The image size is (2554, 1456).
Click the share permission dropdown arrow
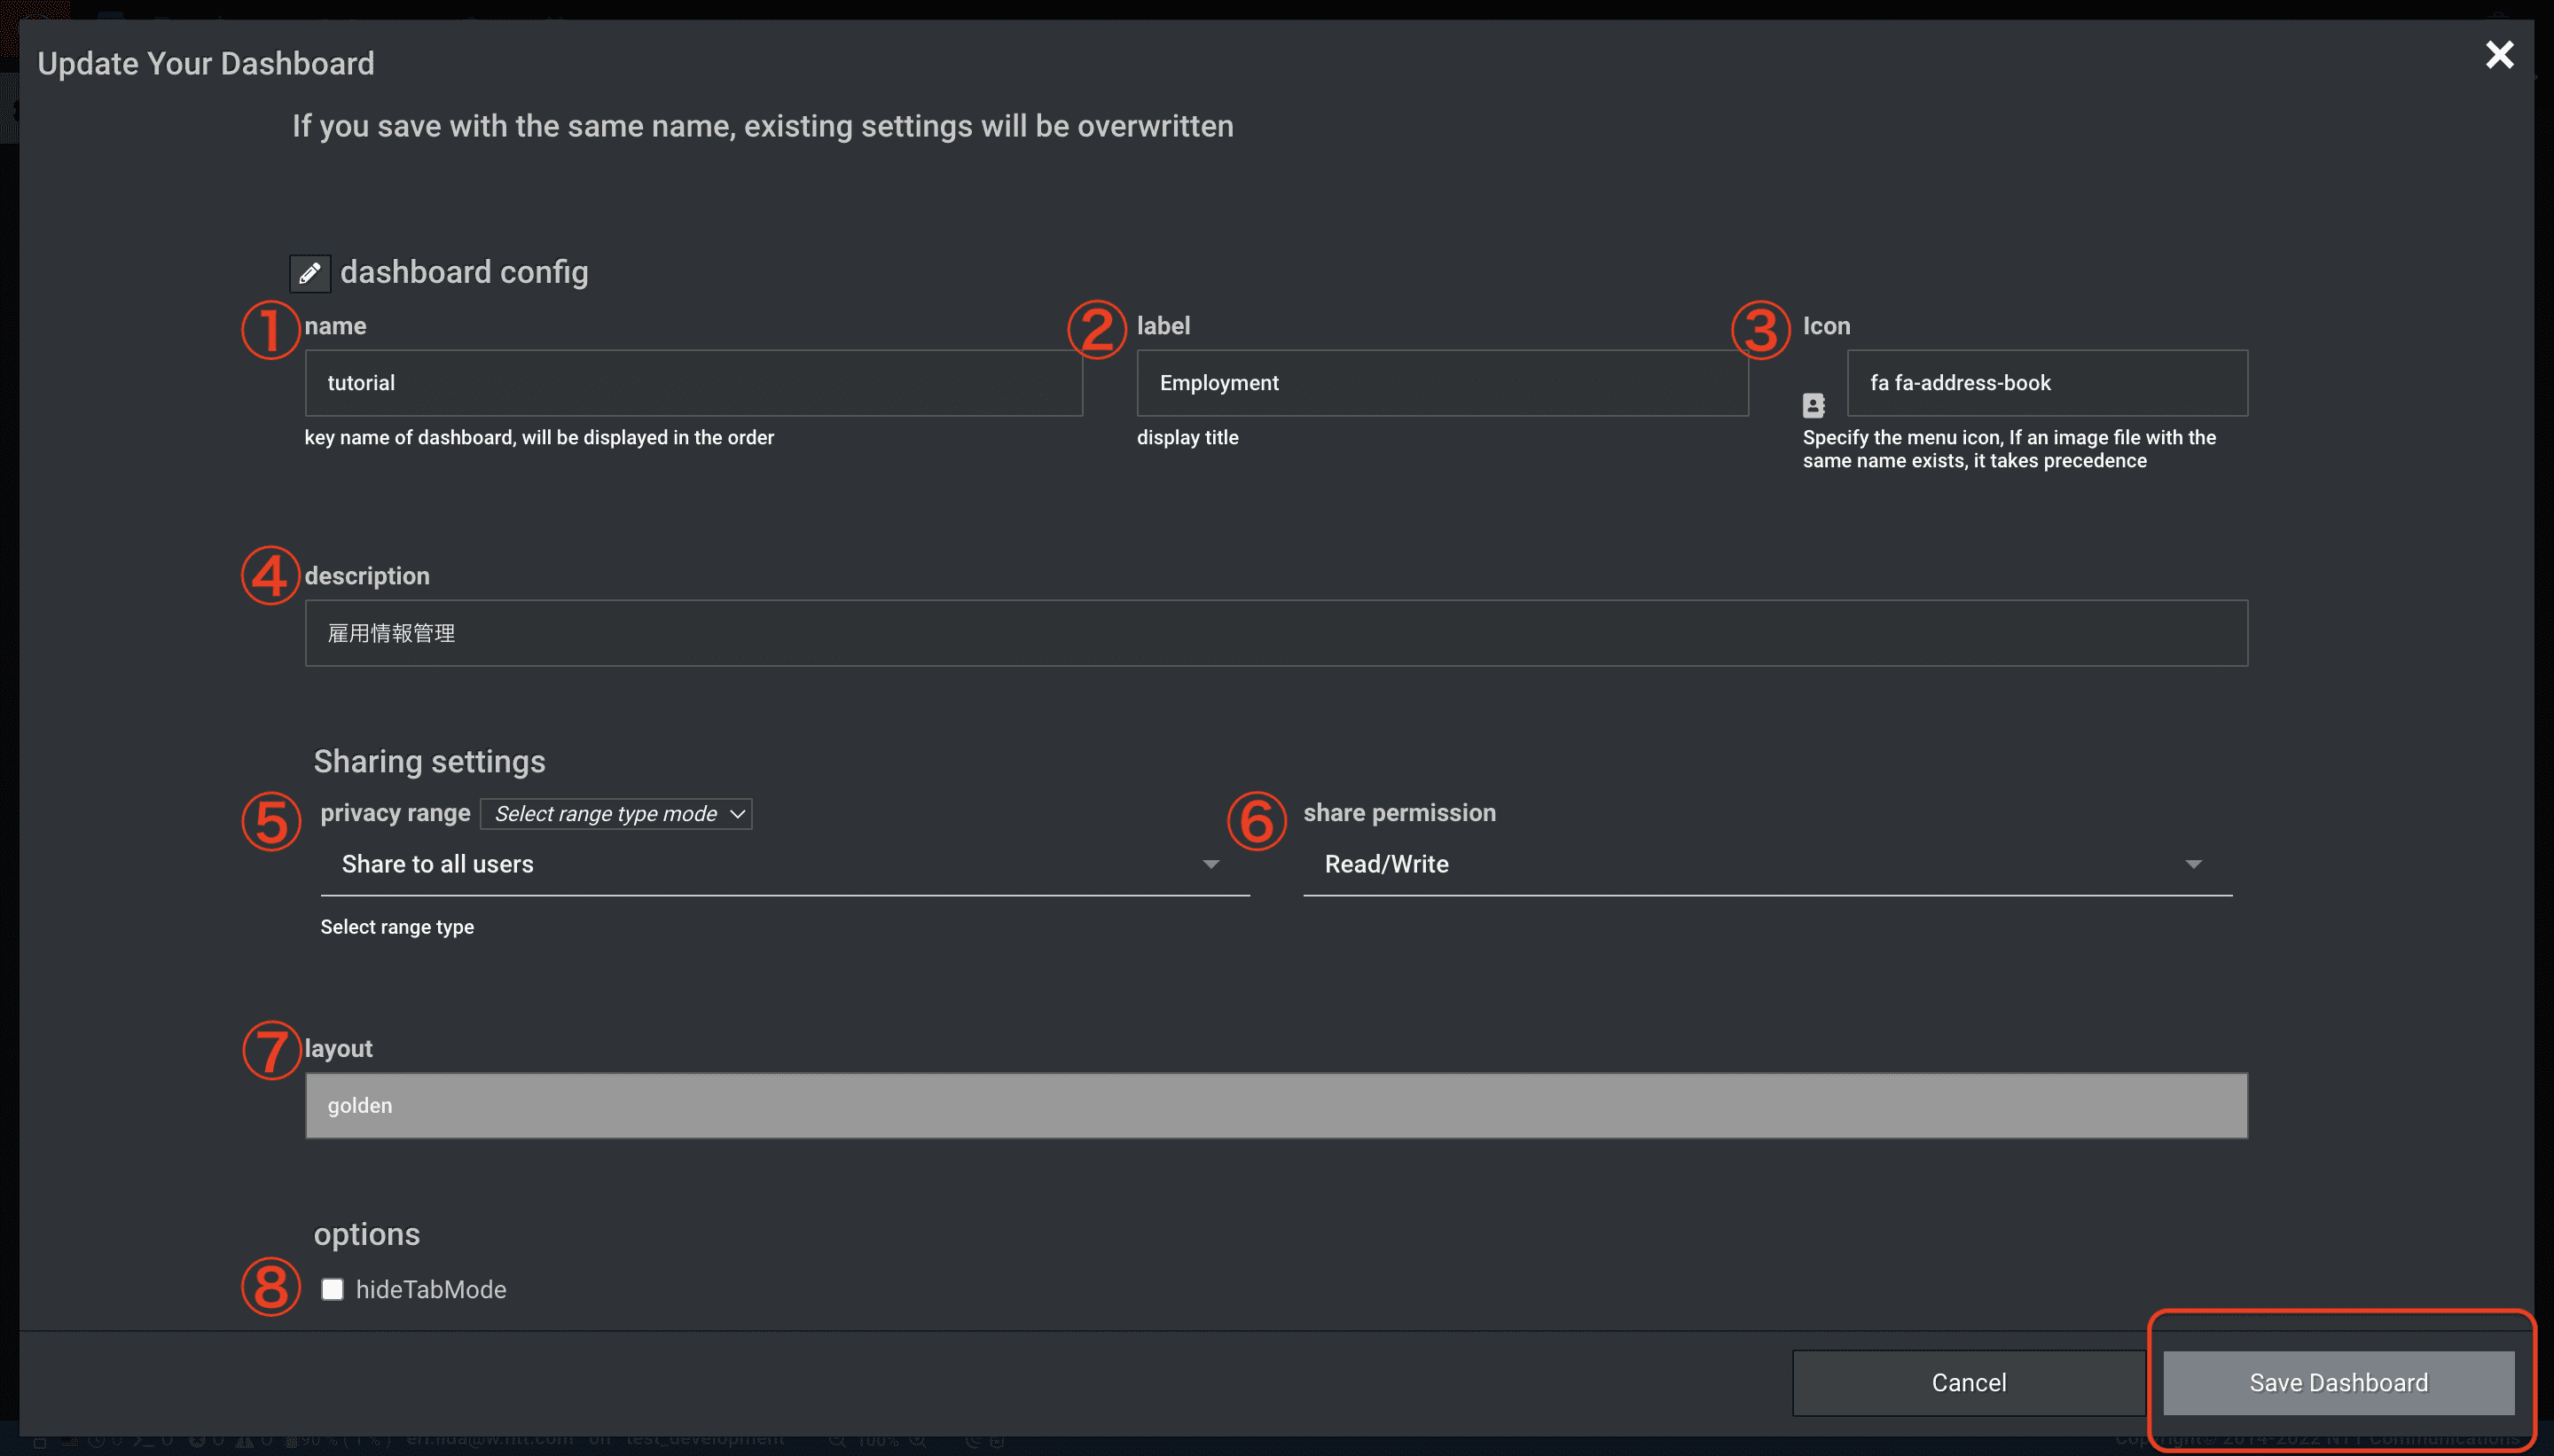point(2193,864)
